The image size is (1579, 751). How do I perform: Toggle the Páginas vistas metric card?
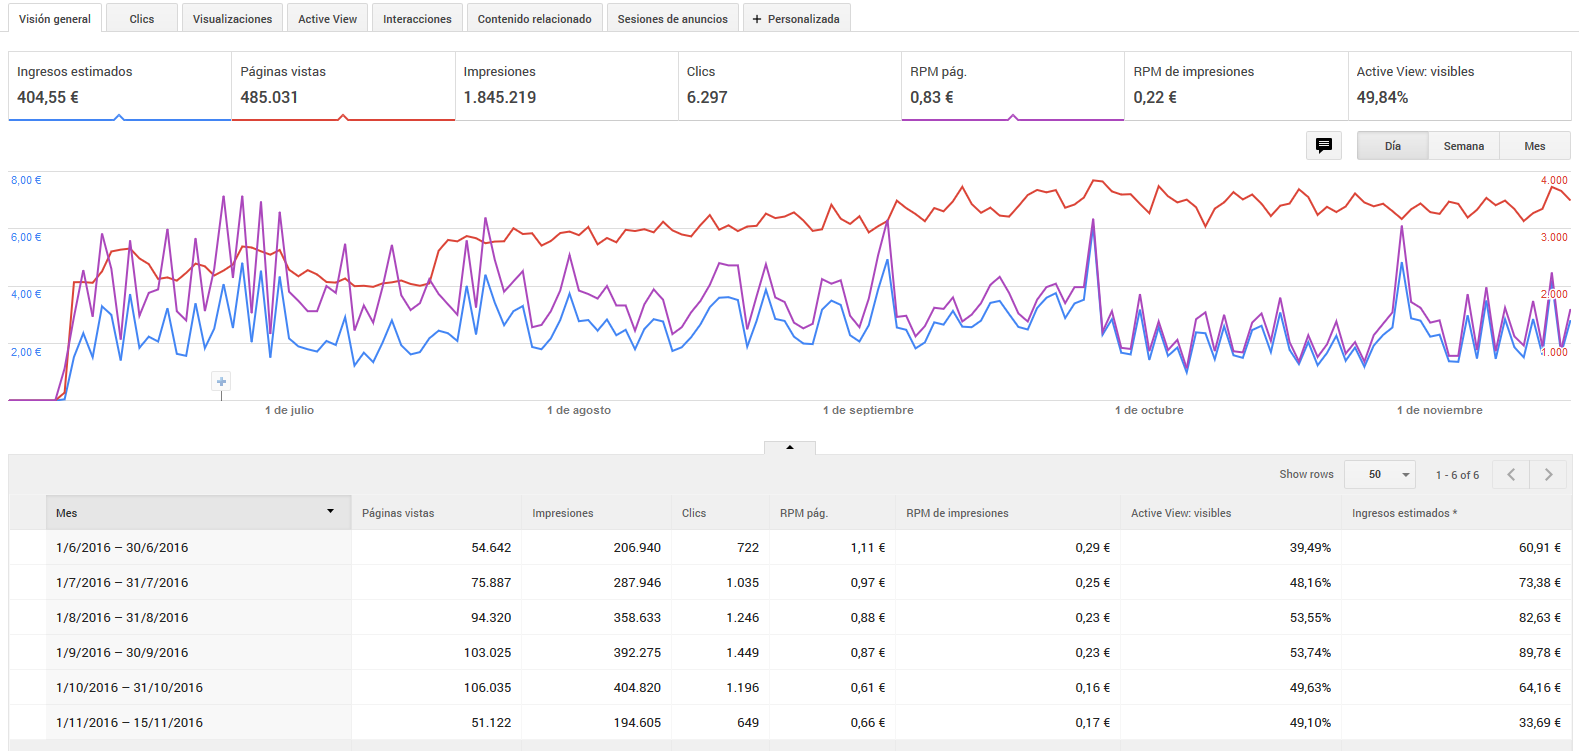[343, 86]
